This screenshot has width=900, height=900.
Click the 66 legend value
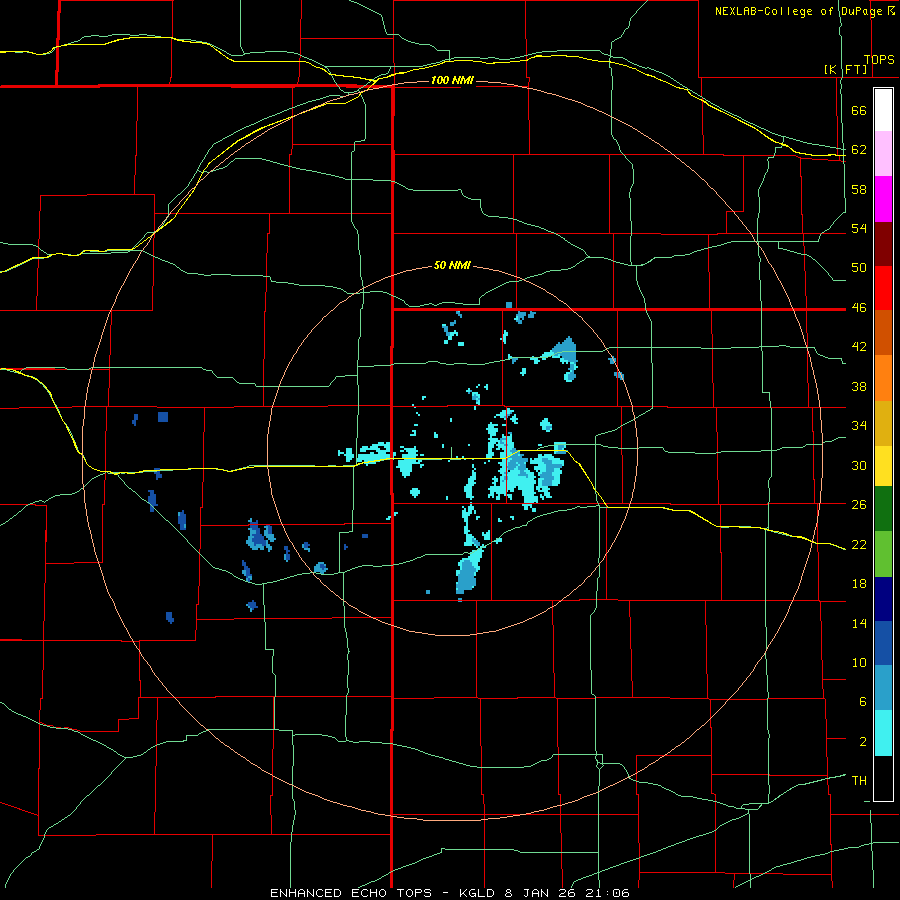point(859,110)
